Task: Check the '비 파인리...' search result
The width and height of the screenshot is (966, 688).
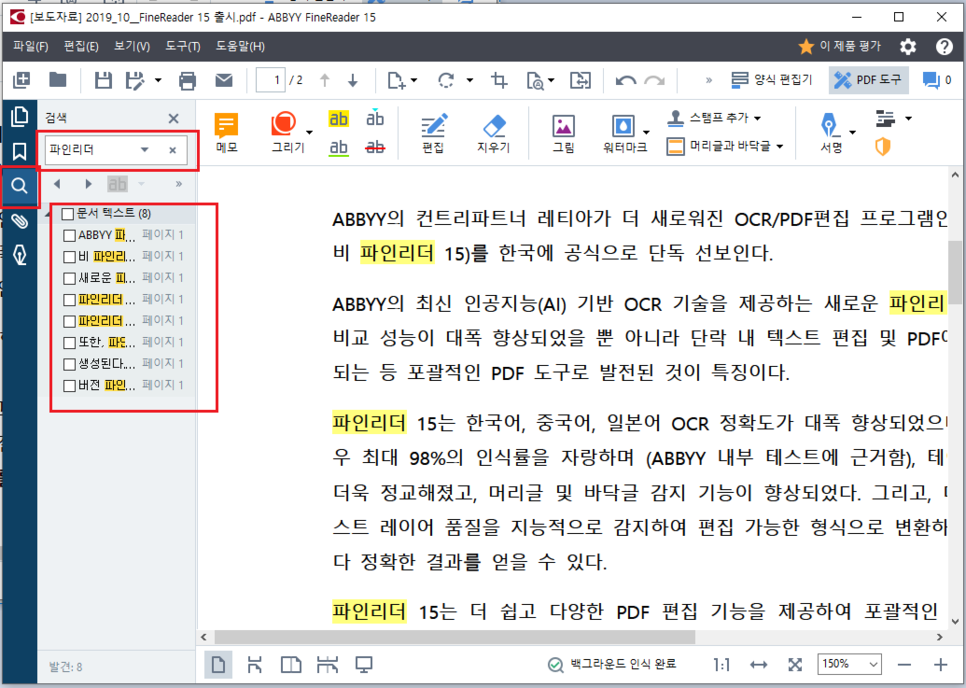Action: pos(70,257)
